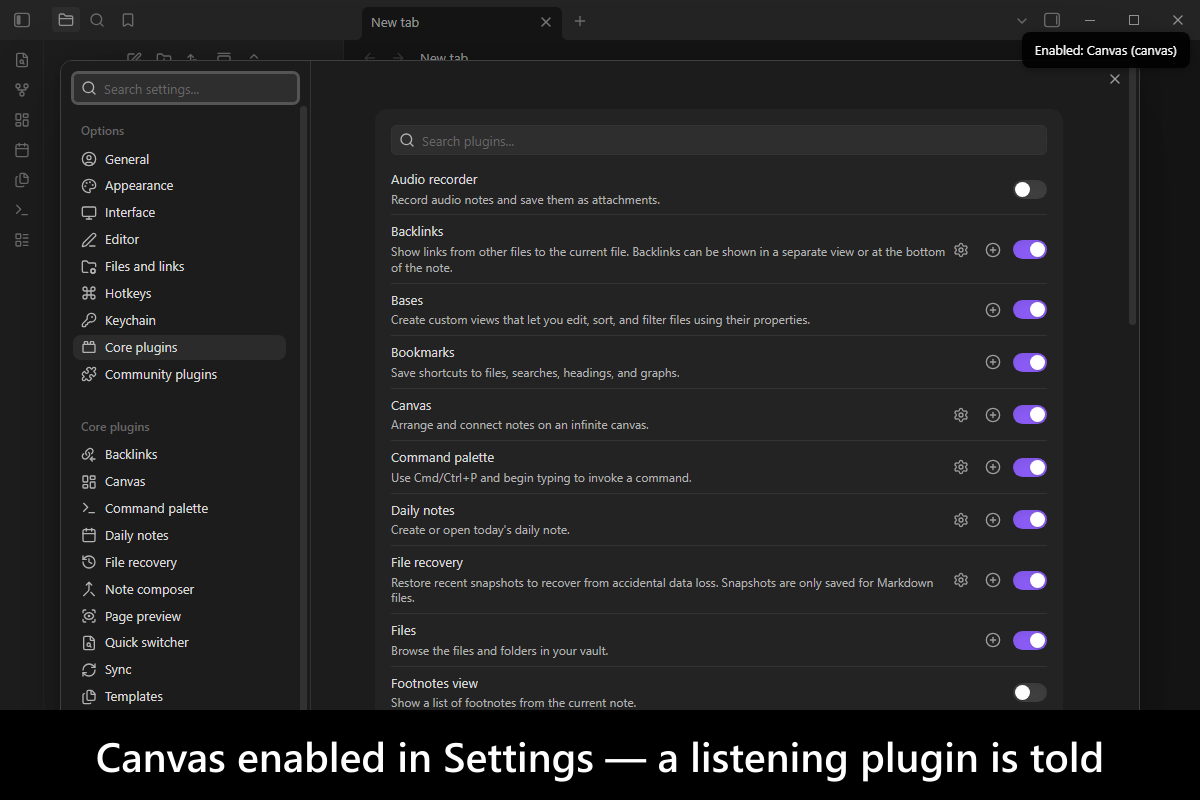Image resolution: width=1200 pixels, height=800 pixels.
Task: Toggle right sidebar icon
Action: tap(1052, 20)
